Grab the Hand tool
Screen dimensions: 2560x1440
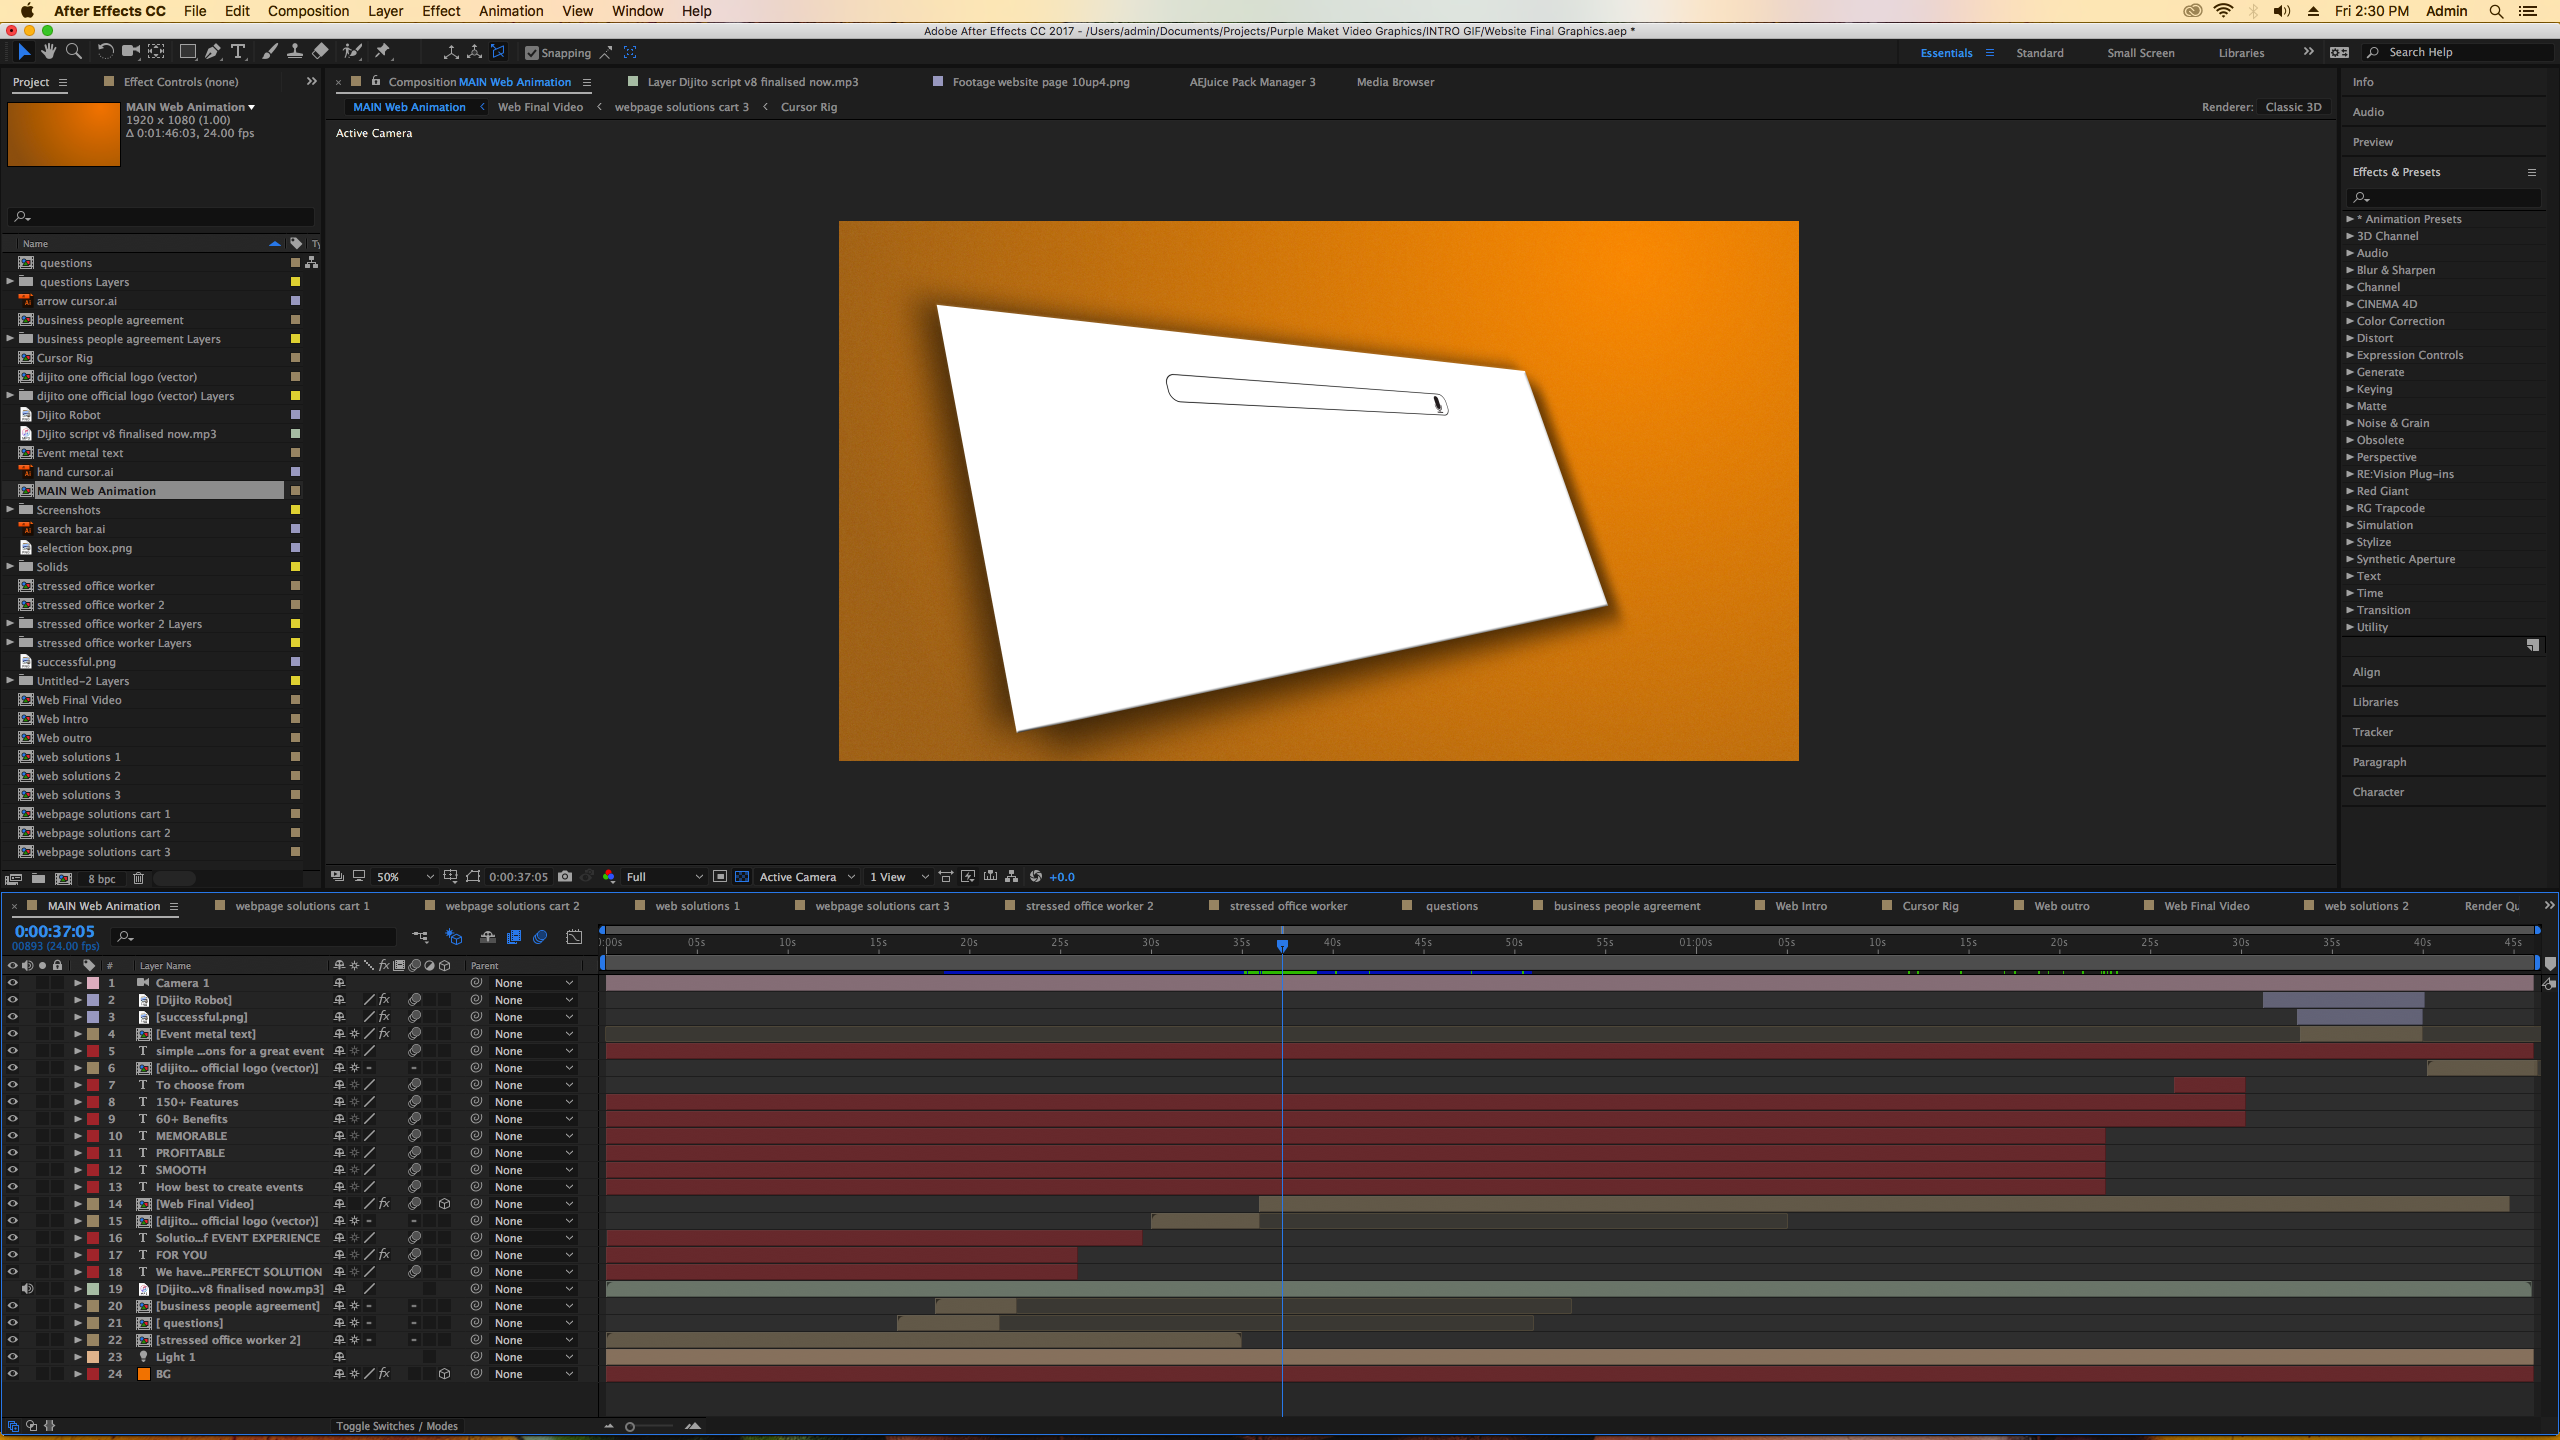tap(49, 51)
